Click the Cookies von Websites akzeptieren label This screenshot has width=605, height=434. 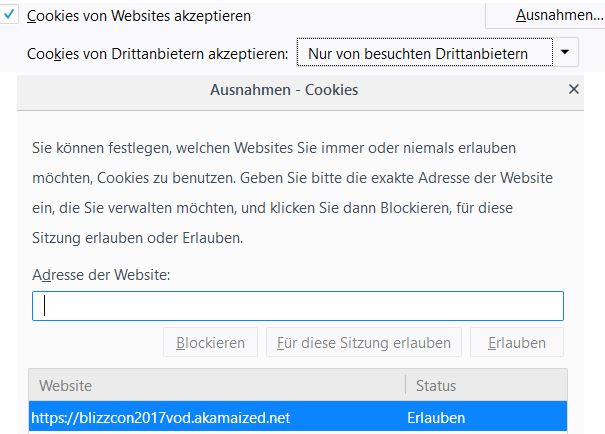[138, 16]
